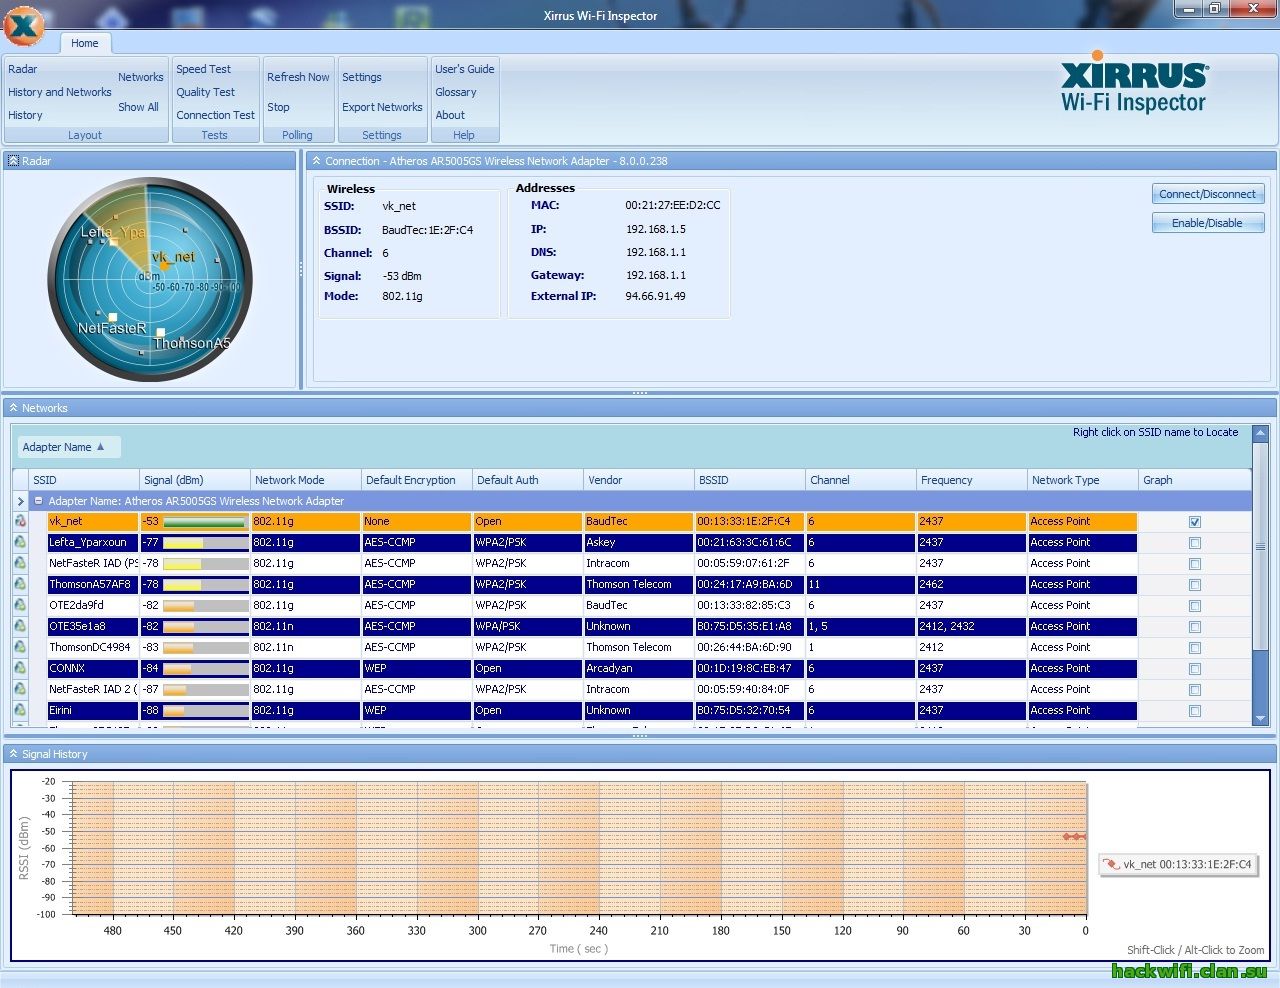Click the vk_net signal strength bar
The height and width of the screenshot is (988, 1280).
click(x=205, y=522)
